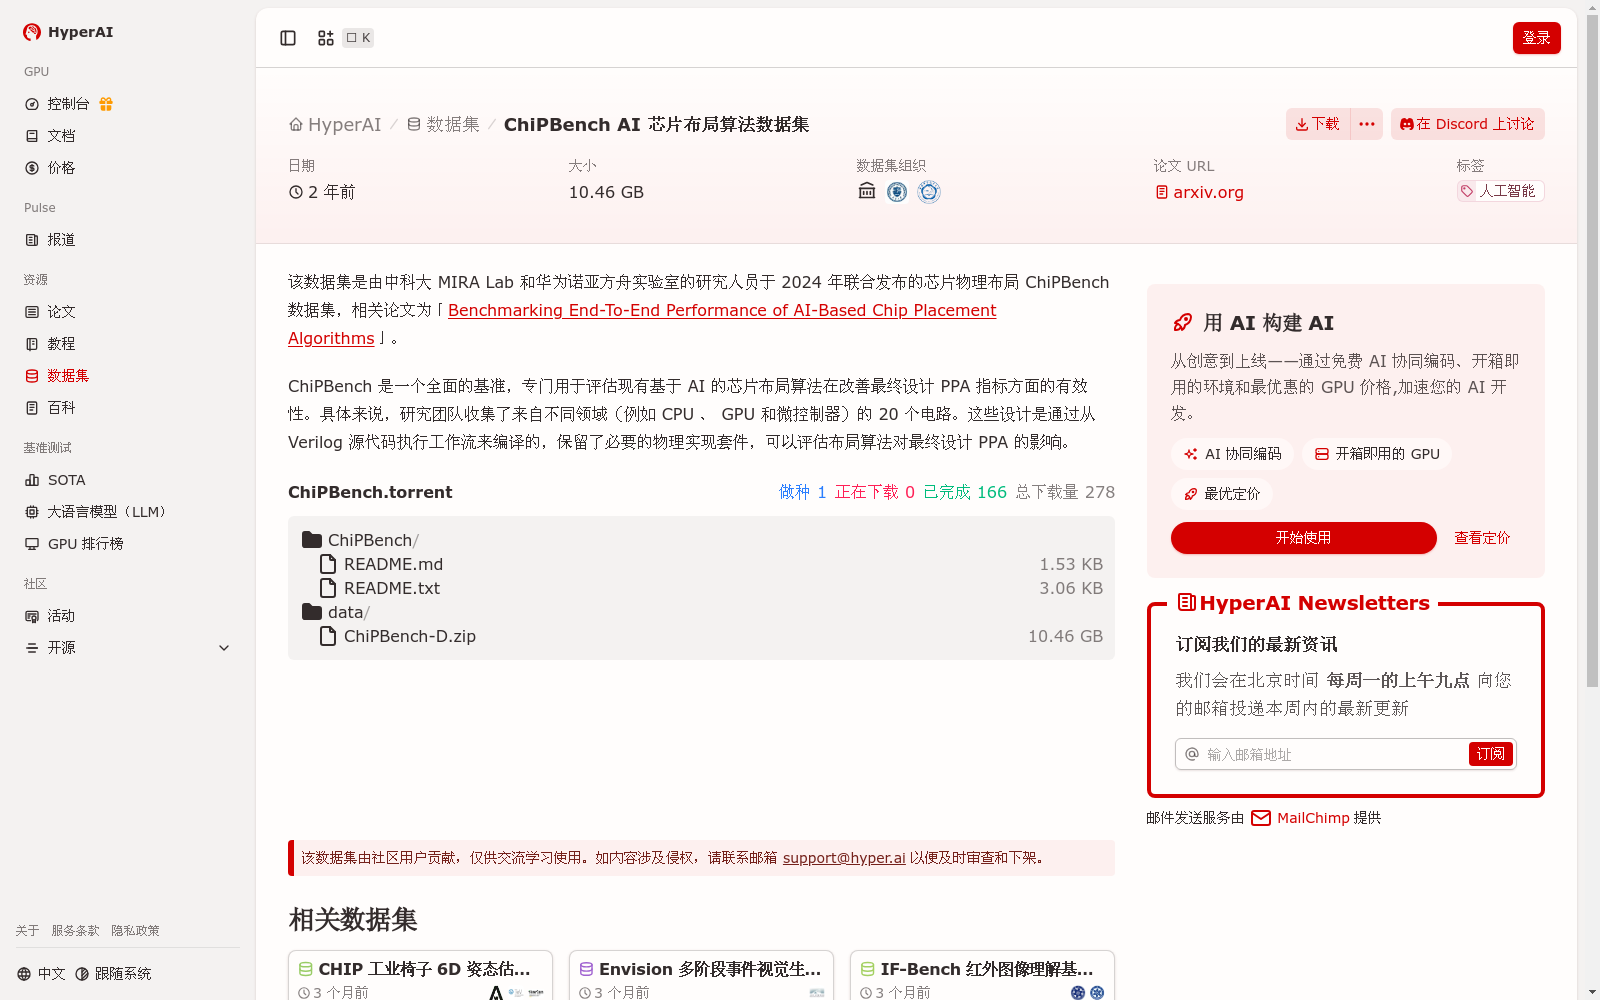Screen dimensions: 1600x1000
Task: Click the second organization logo
Action: [x=897, y=192]
